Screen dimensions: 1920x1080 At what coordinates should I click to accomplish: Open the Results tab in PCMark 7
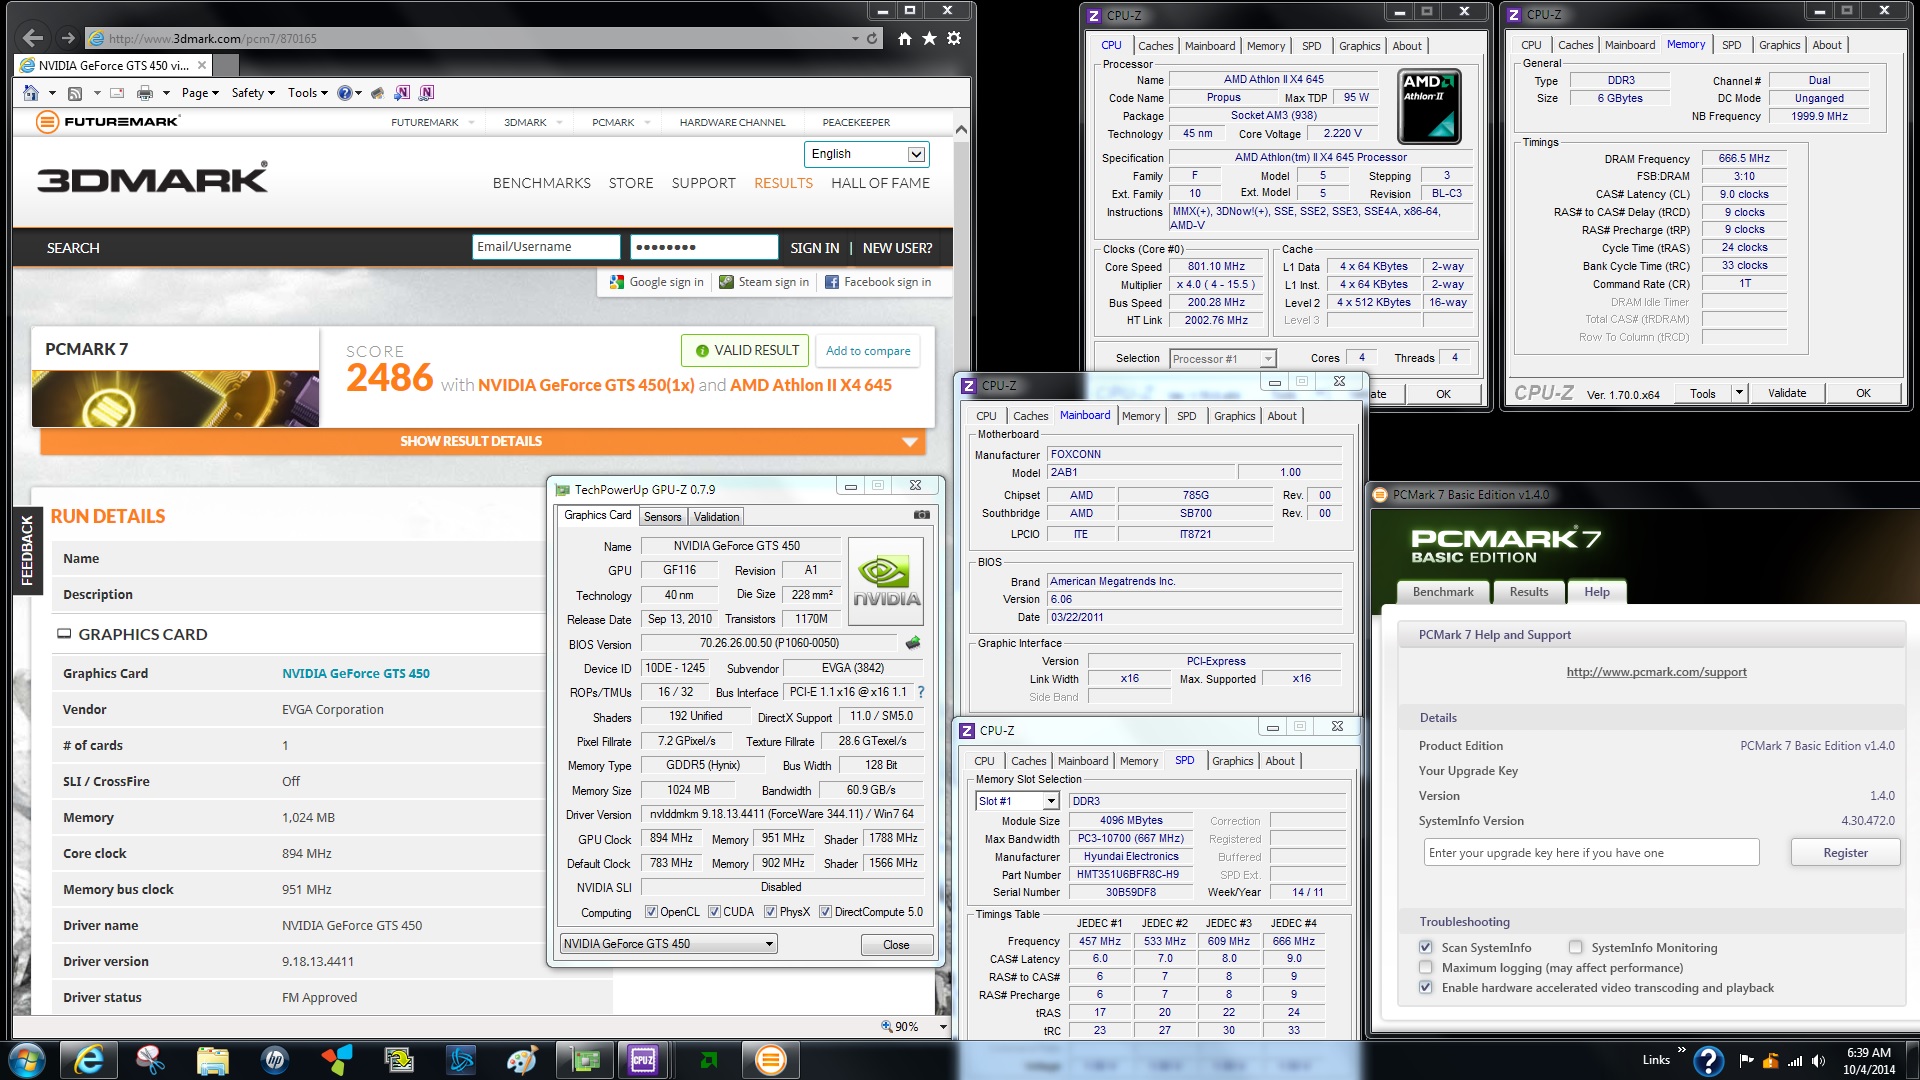(1528, 592)
